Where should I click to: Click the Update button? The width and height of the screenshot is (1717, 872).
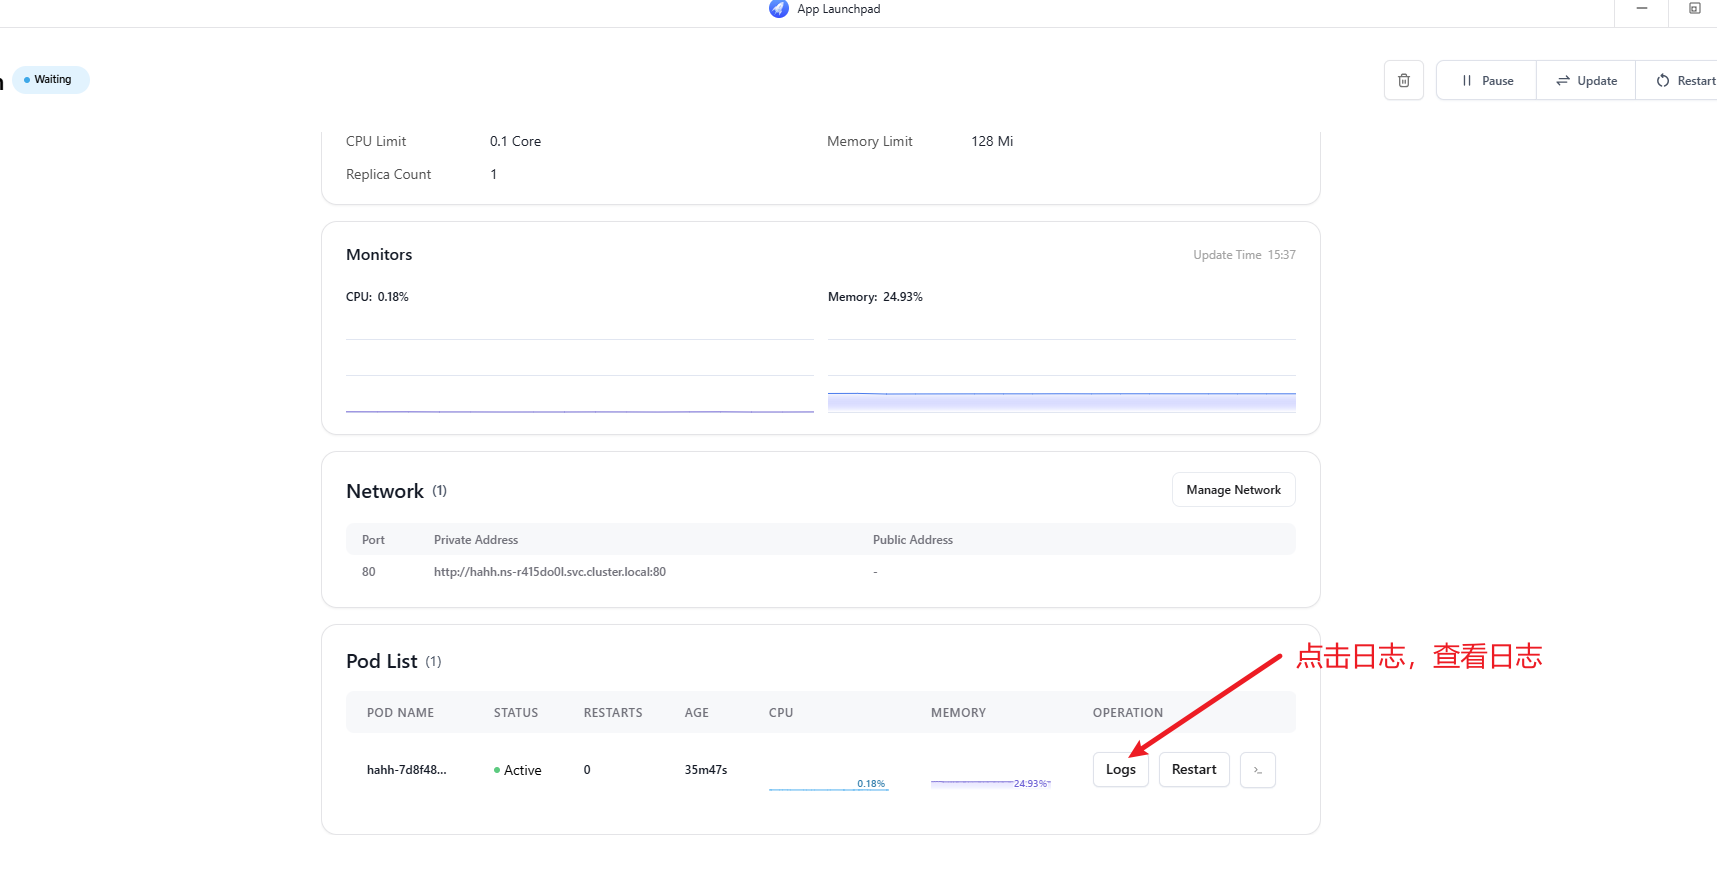(1586, 81)
